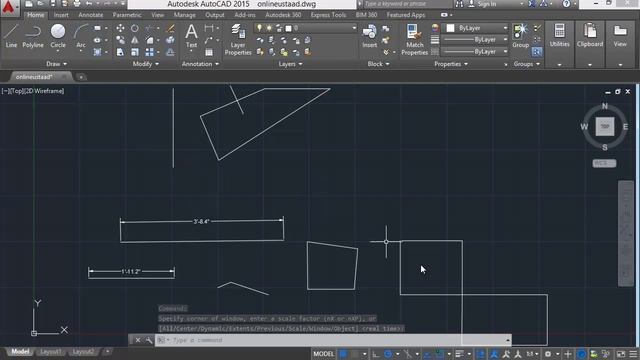The width and height of the screenshot is (640, 360).
Task: Switch to the Express Tools tab
Action: (x=328, y=15)
